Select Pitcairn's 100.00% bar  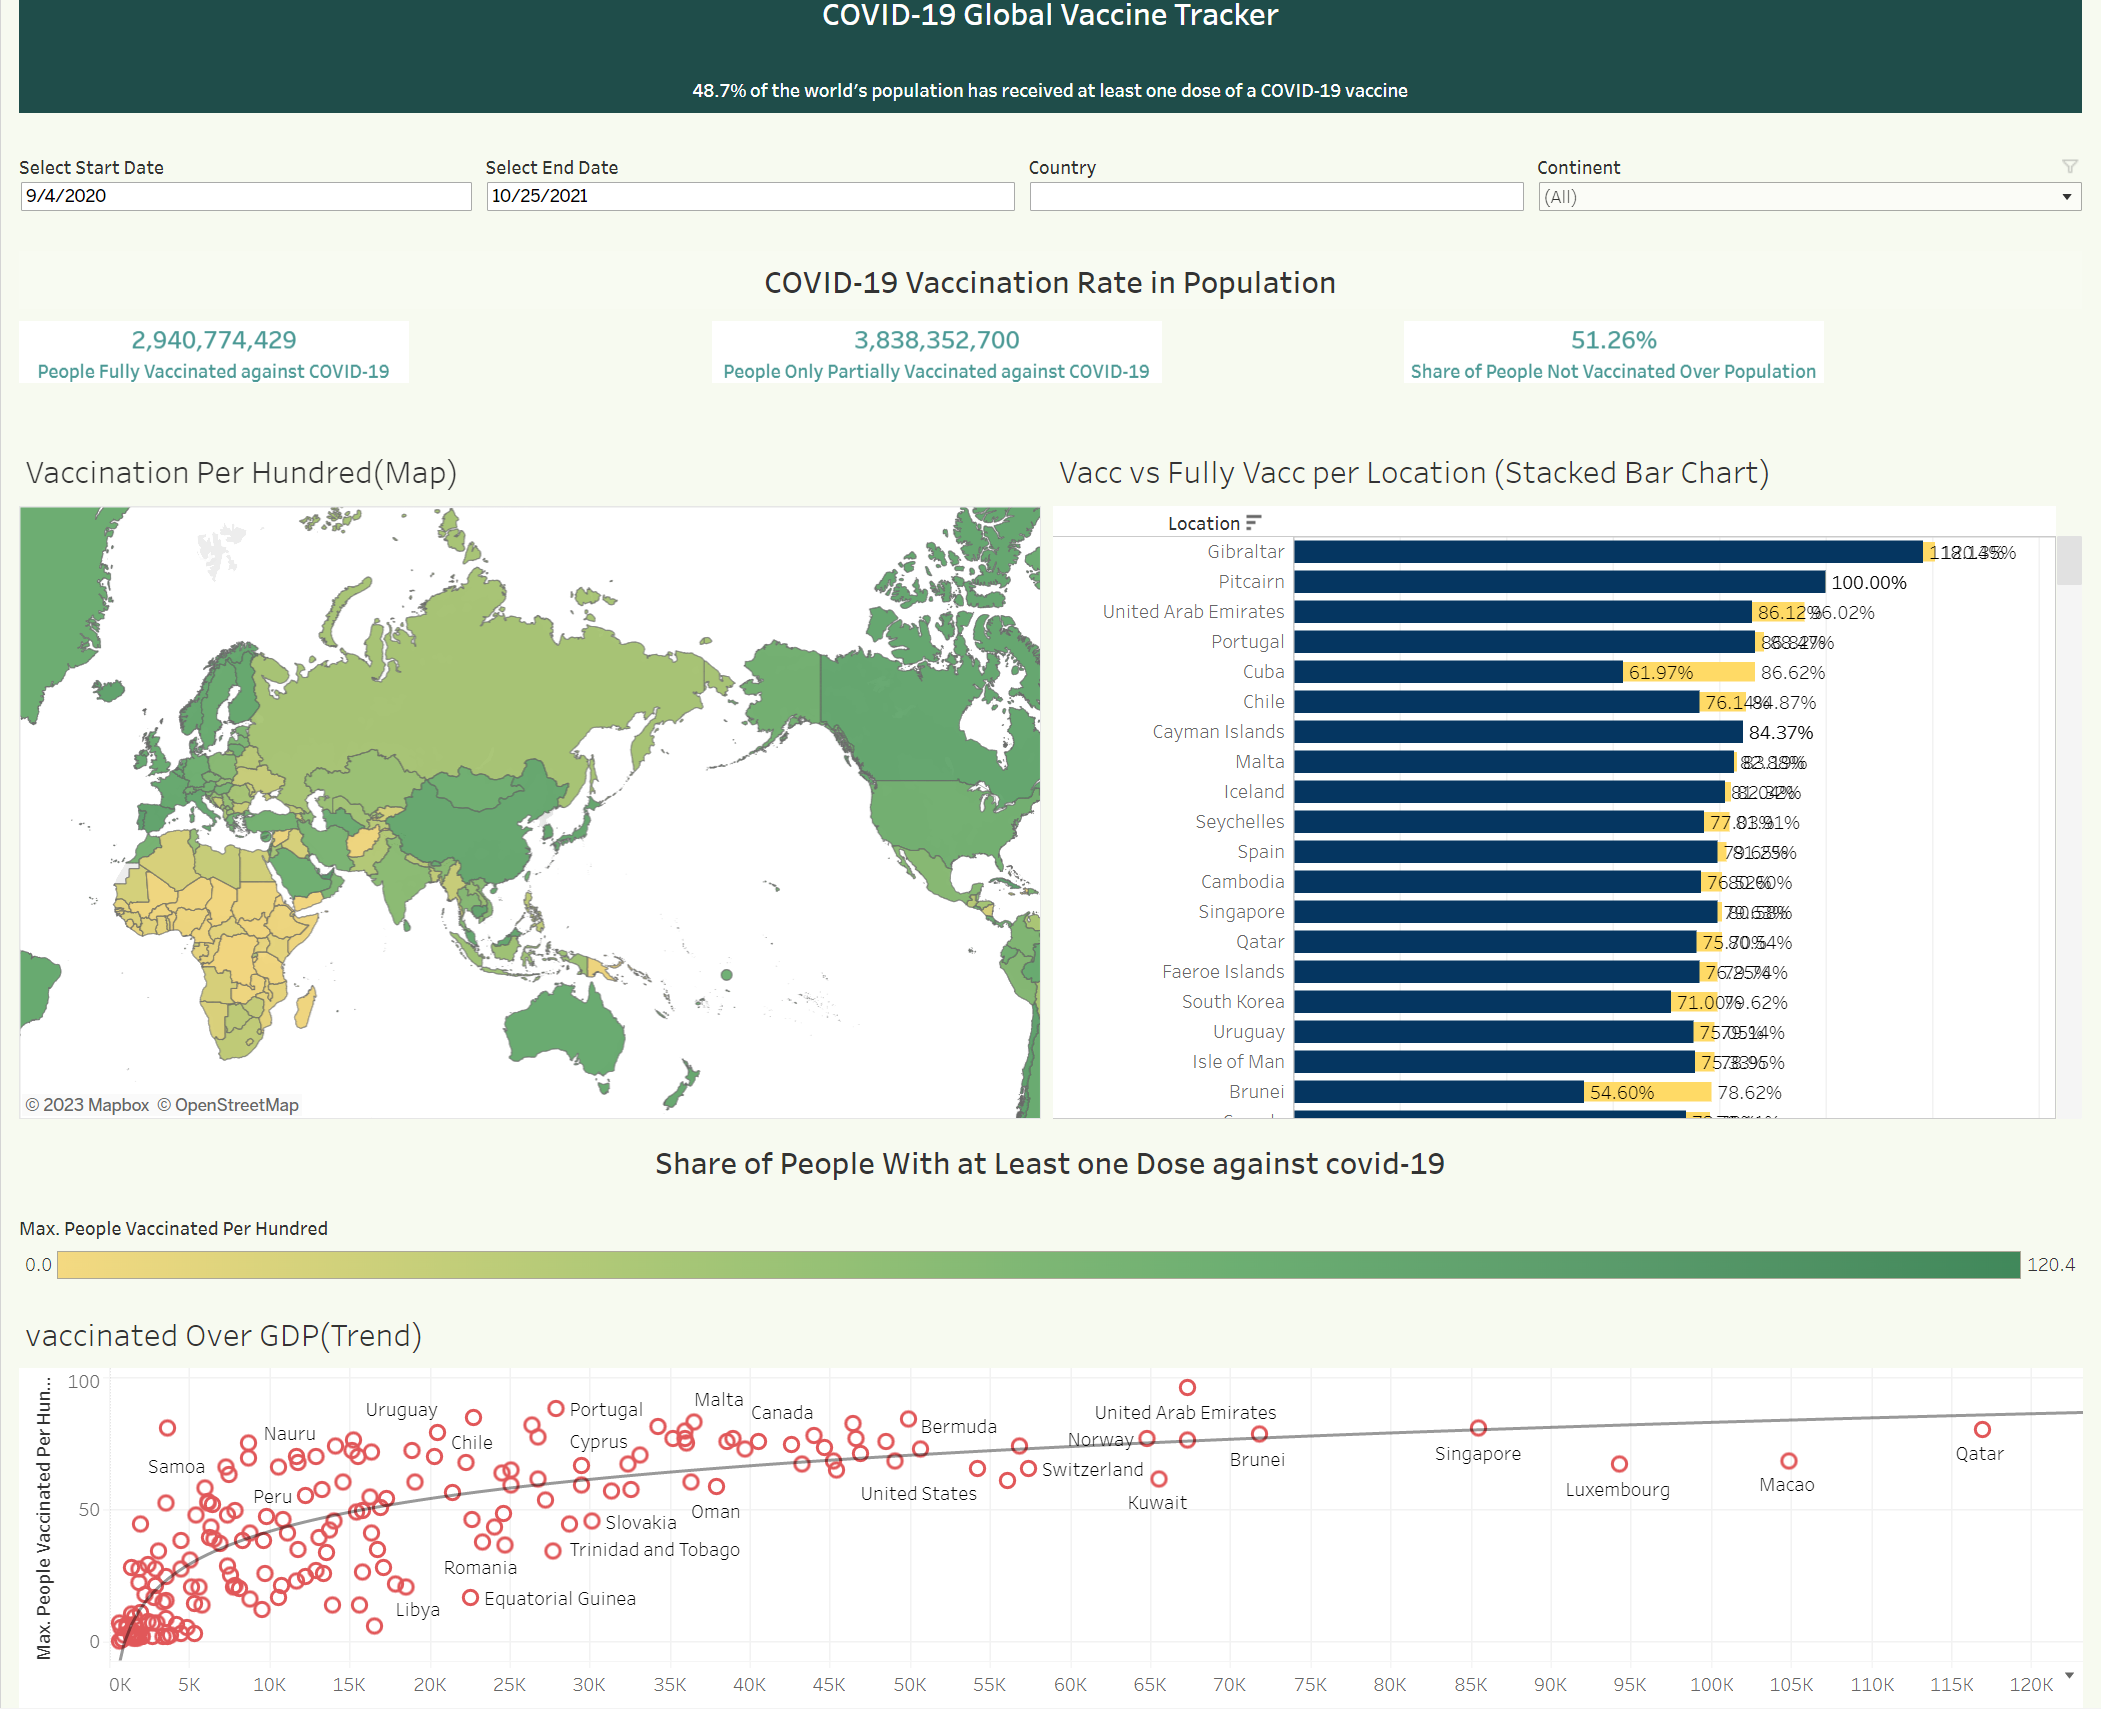click(x=1560, y=581)
